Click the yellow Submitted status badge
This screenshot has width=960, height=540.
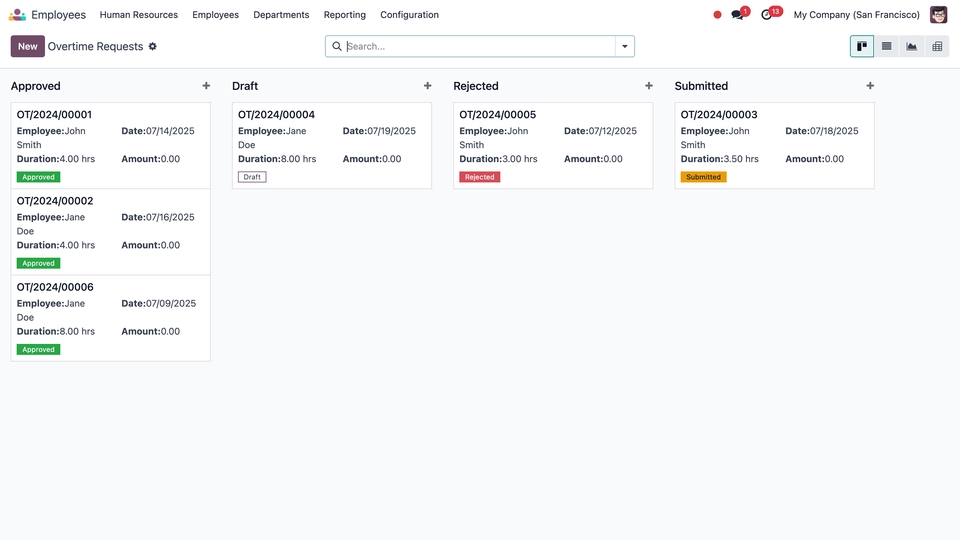[703, 177]
